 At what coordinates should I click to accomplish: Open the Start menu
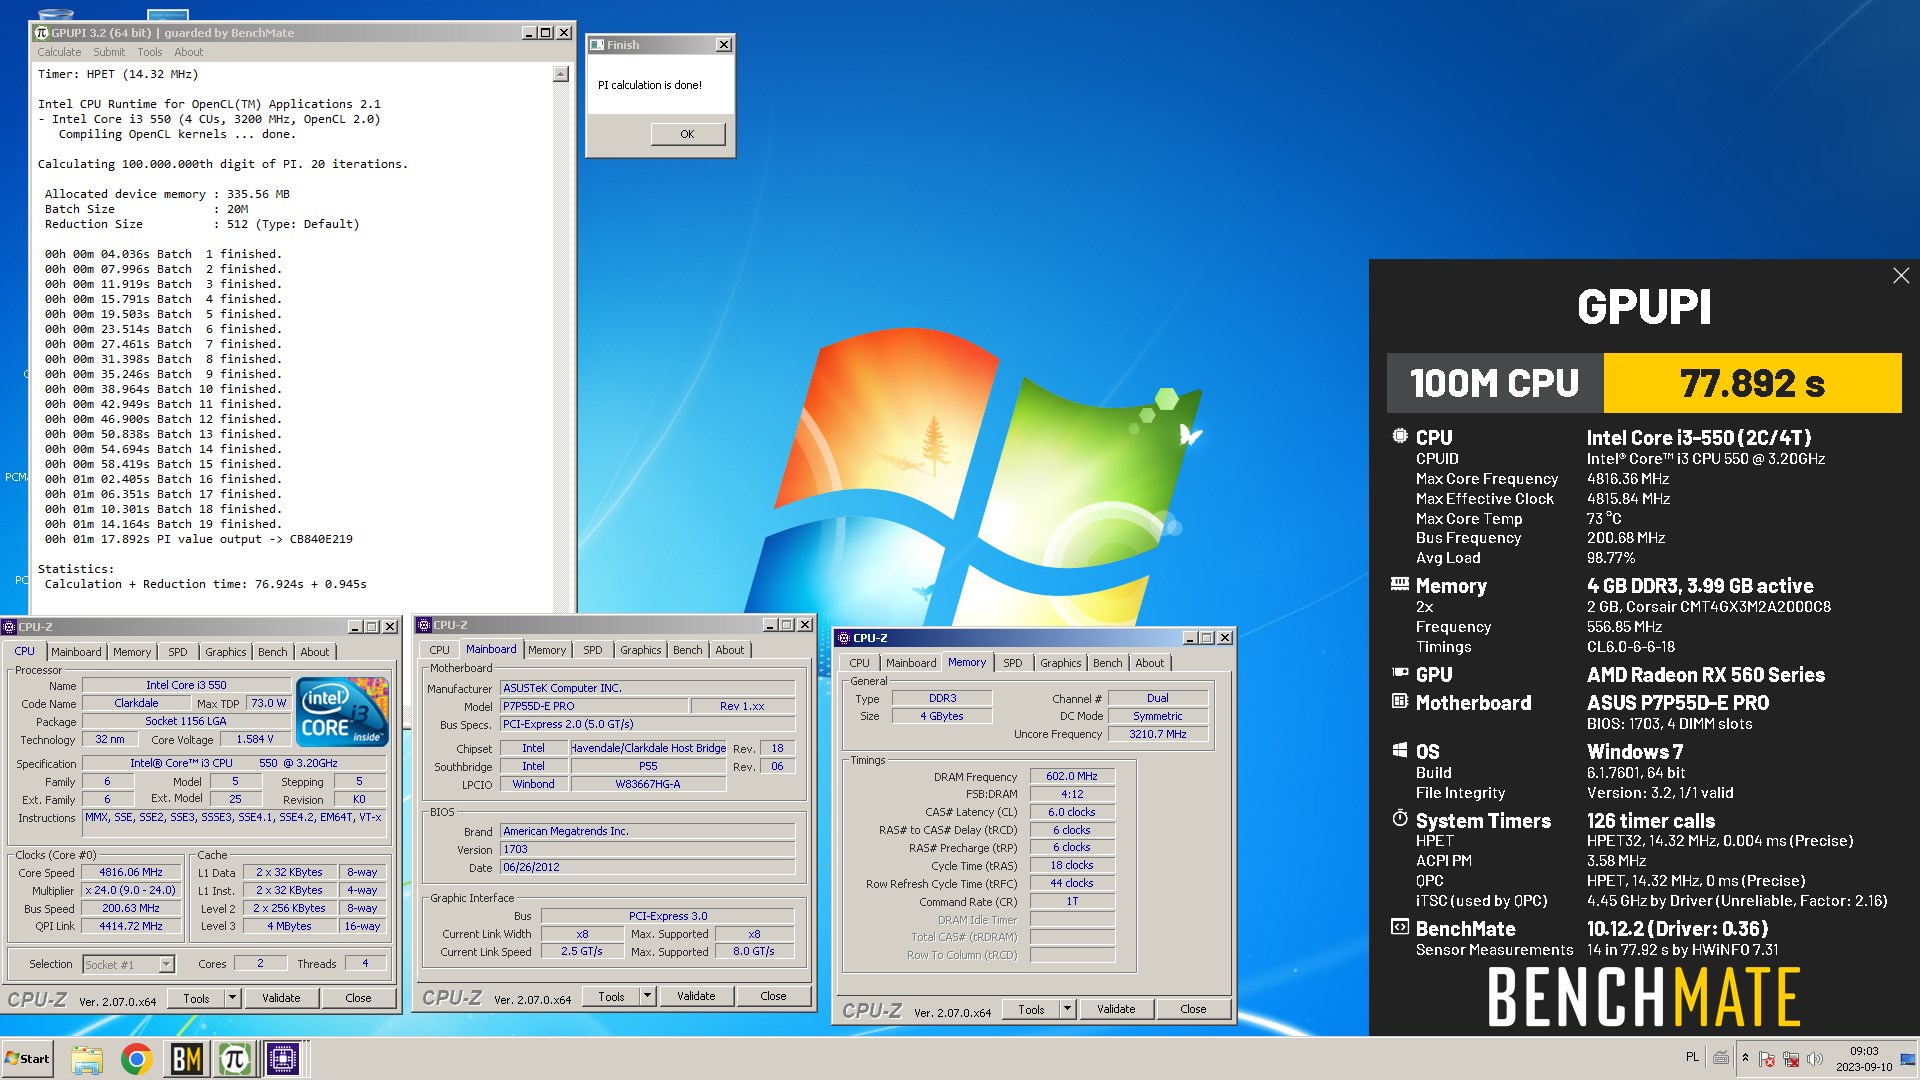click(x=27, y=1058)
